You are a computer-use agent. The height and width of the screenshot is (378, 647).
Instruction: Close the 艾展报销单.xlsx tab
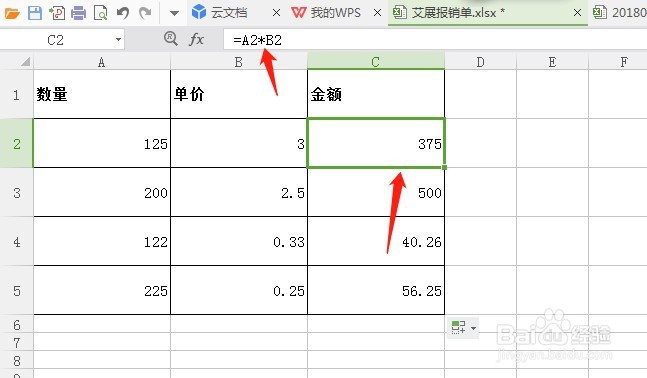578,13
